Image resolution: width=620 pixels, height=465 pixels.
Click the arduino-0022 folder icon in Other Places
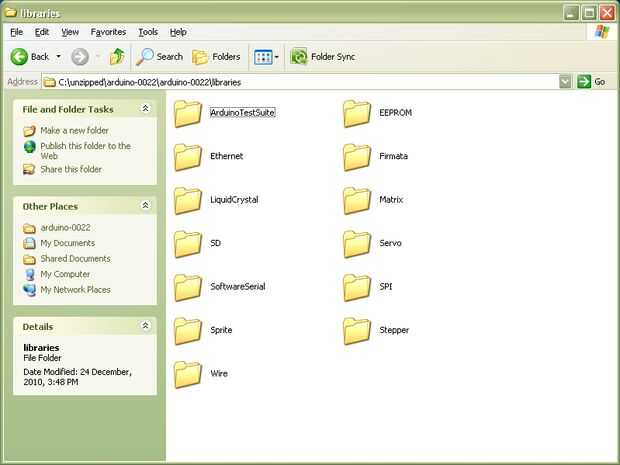(x=29, y=229)
